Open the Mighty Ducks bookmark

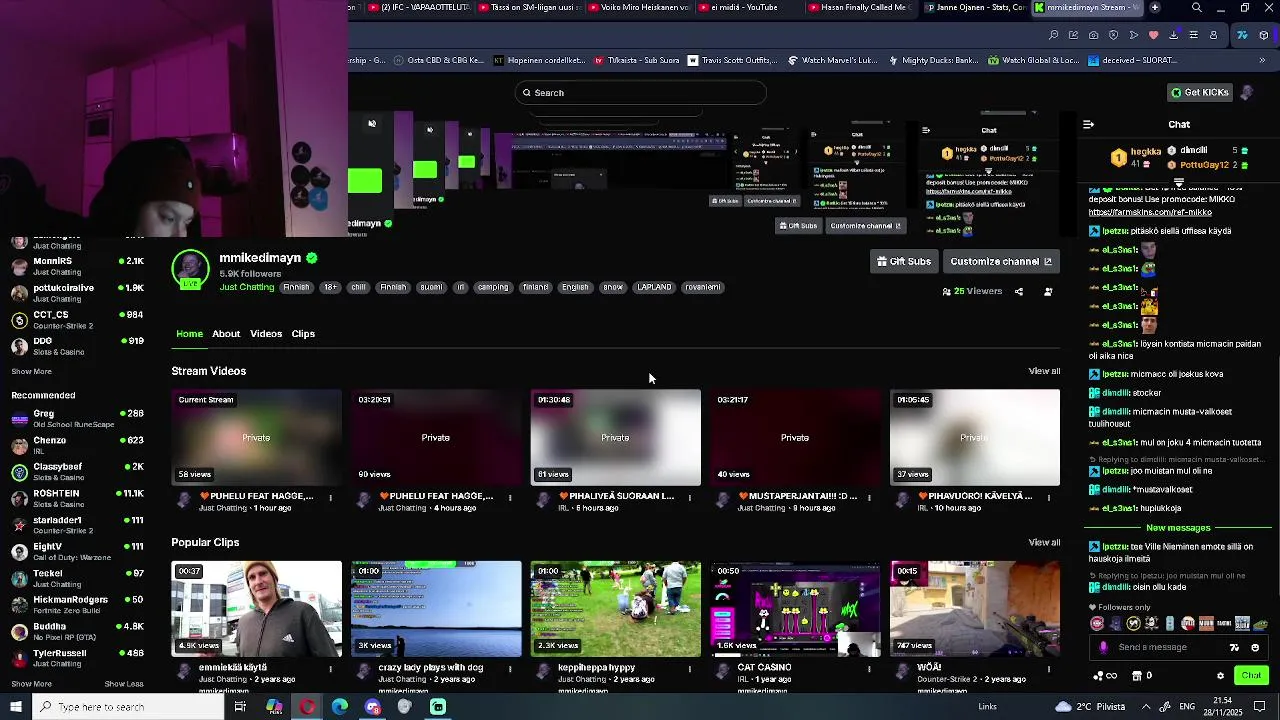pos(932,60)
